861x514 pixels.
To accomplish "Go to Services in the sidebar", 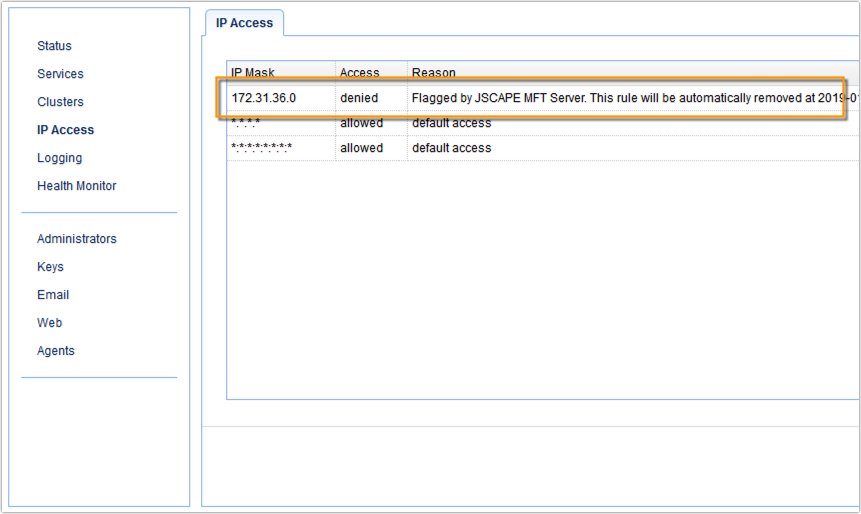I will coord(60,74).
